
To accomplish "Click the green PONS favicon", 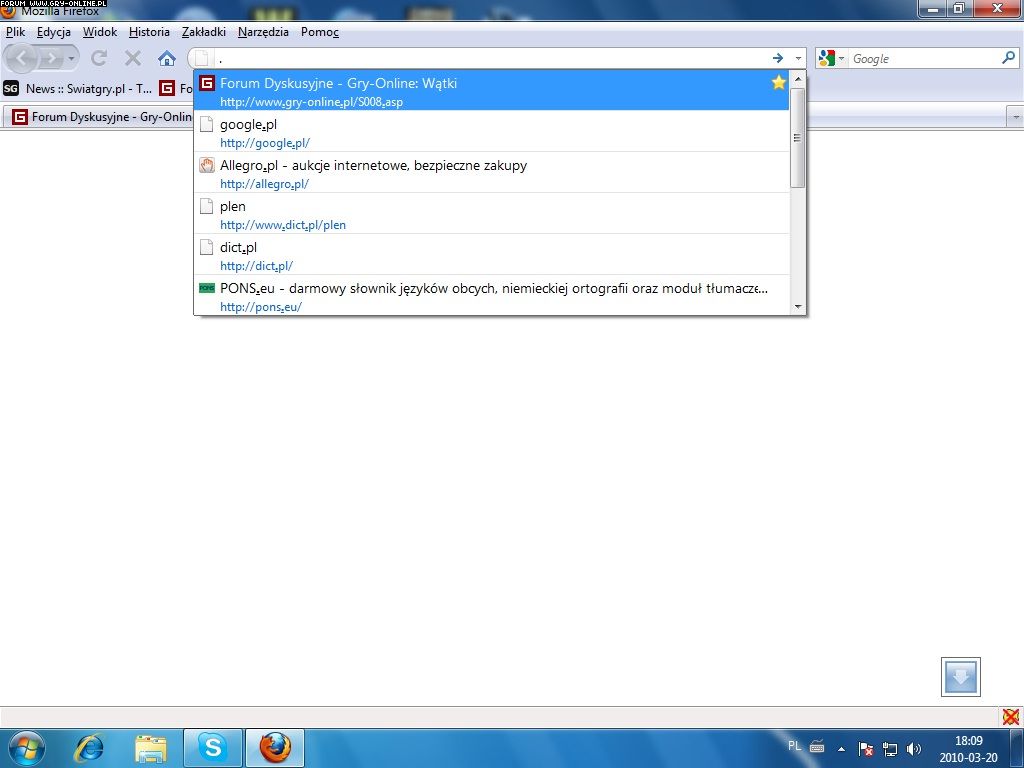I will point(207,288).
